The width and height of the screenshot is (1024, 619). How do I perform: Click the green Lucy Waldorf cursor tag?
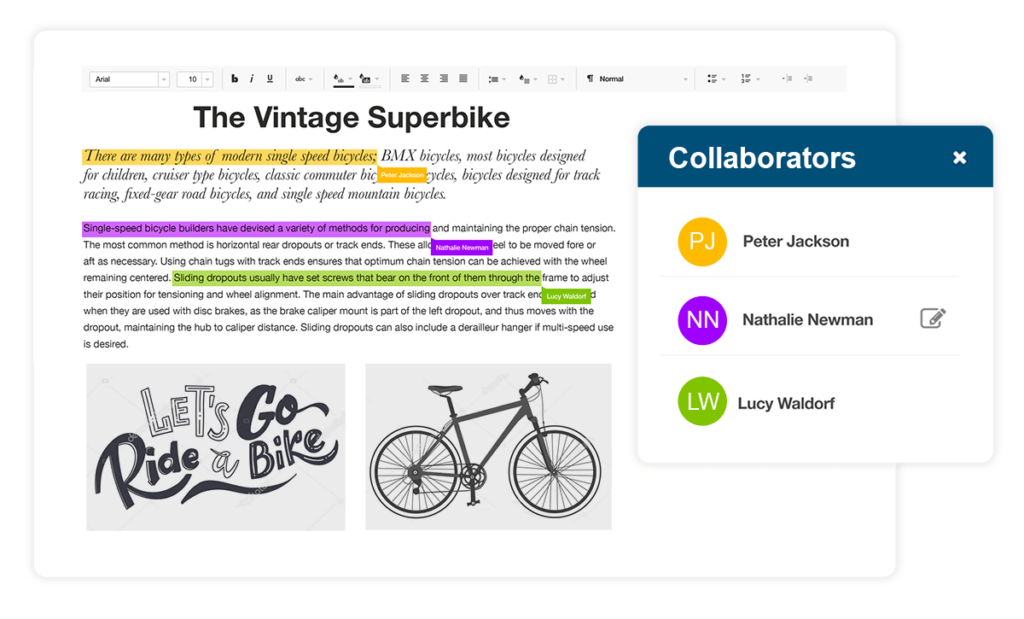click(566, 296)
